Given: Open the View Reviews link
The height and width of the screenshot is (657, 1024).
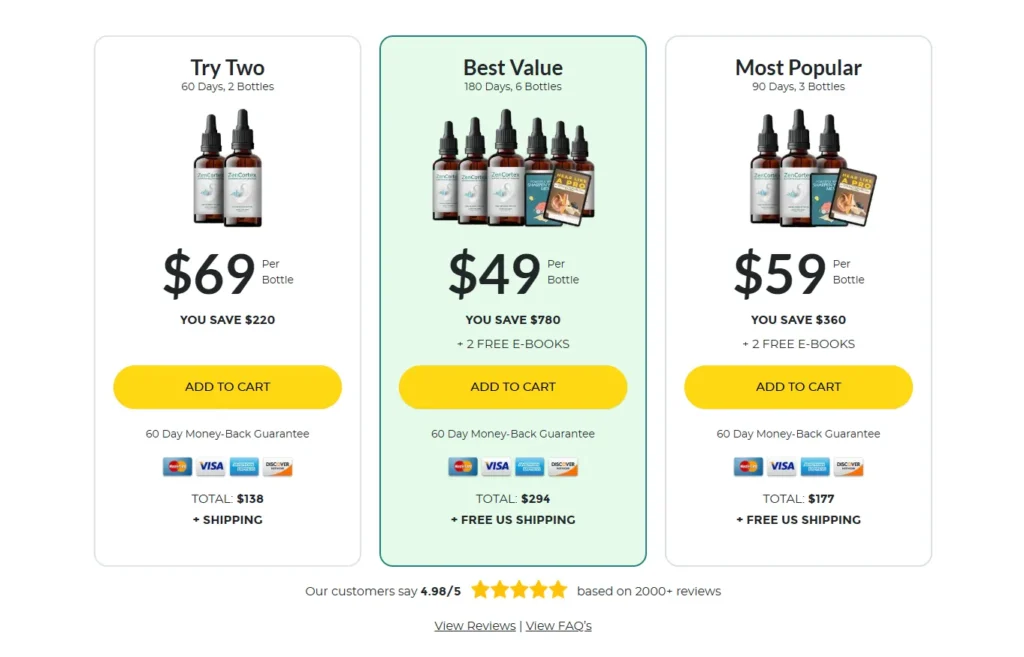Looking at the screenshot, I should click(475, 625).
